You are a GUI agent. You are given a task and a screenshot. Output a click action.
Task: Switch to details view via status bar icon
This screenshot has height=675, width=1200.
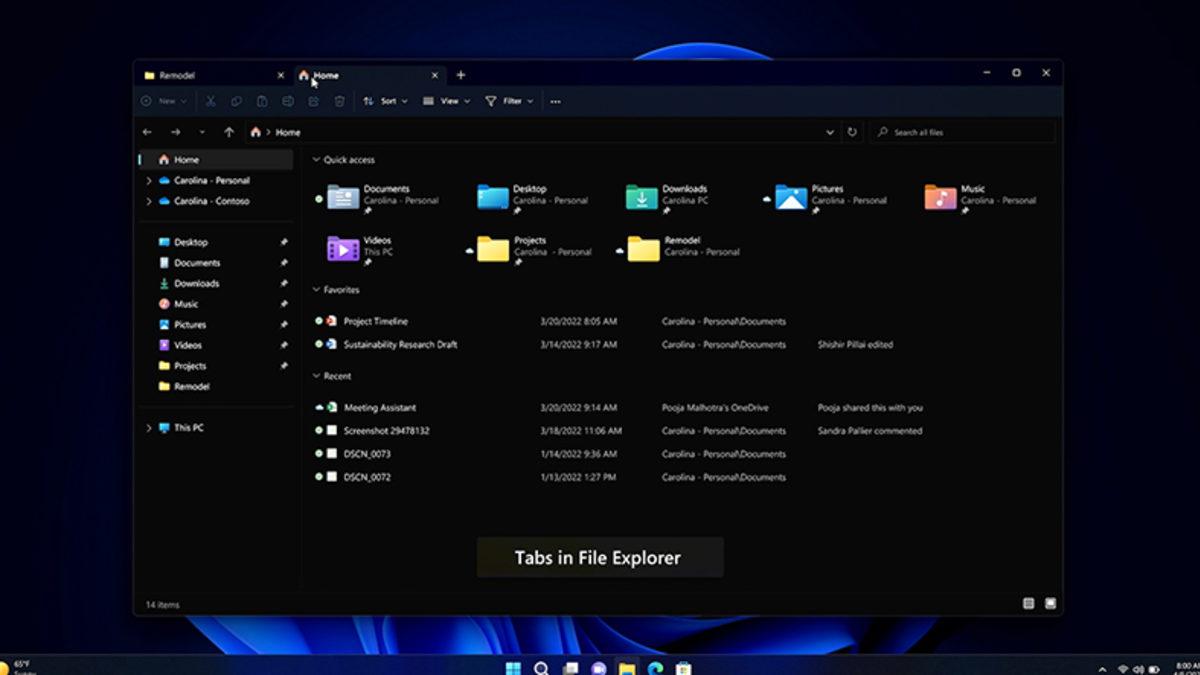click(x=1028, y=603)
